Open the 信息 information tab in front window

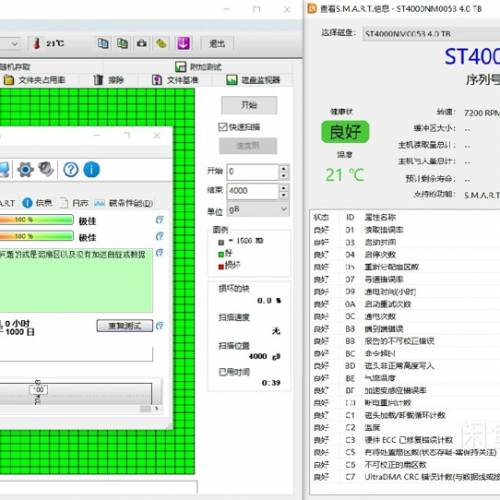tap(37, 203)
